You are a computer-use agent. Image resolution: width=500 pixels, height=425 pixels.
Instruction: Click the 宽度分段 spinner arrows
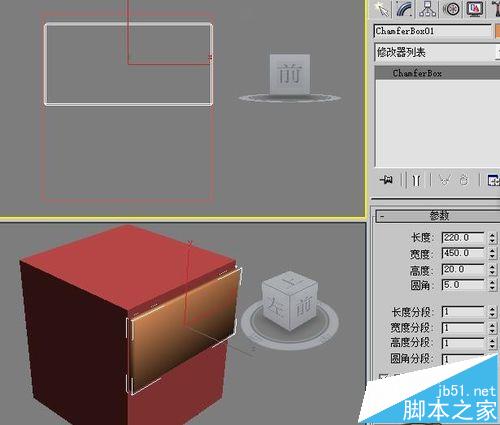click(492, 328)
